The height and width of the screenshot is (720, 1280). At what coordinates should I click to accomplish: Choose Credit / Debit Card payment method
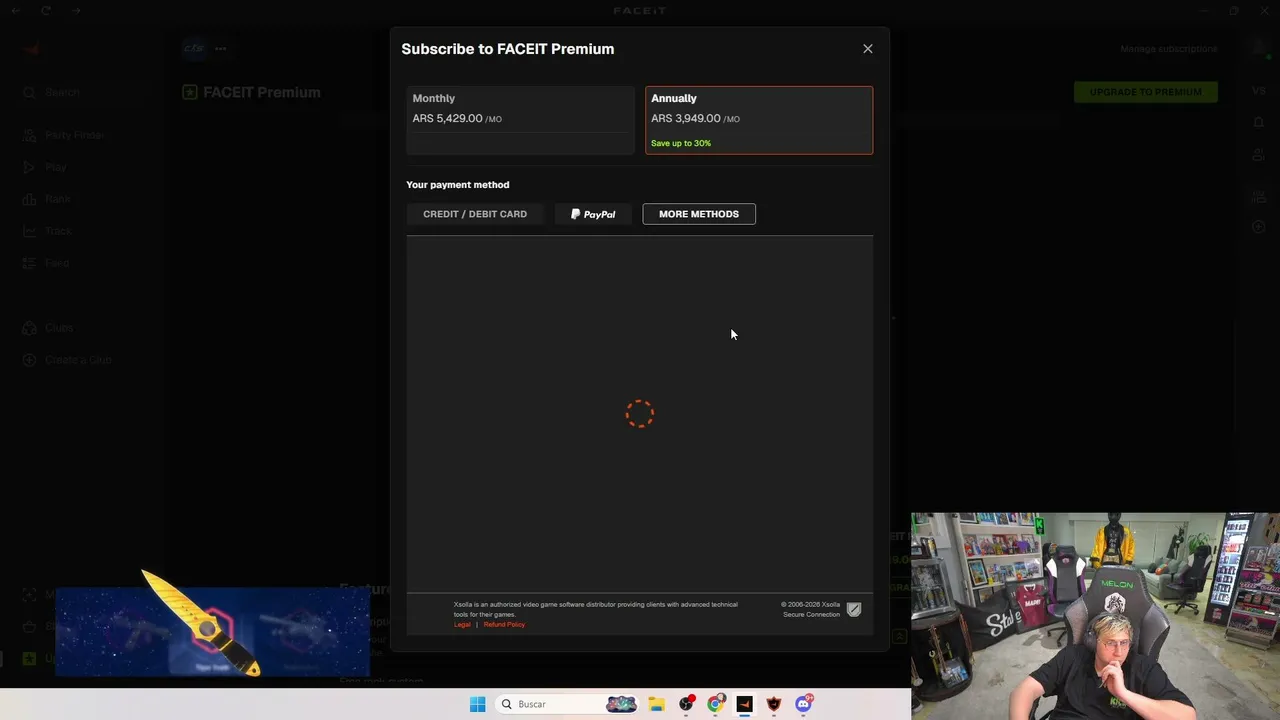tap(475, 214)
